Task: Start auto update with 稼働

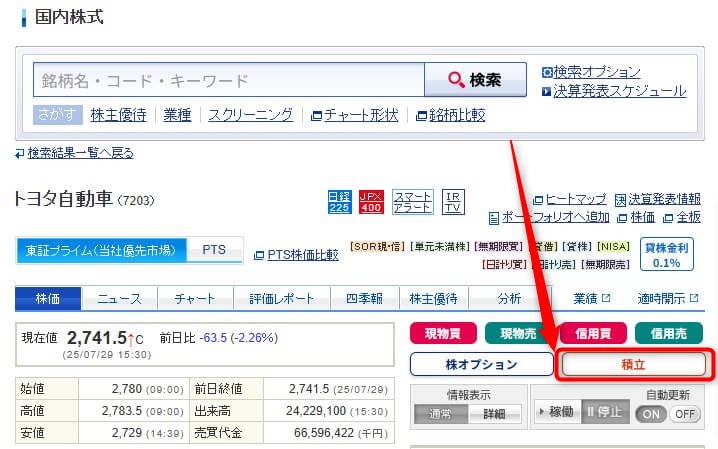Action: click(557, 412)
